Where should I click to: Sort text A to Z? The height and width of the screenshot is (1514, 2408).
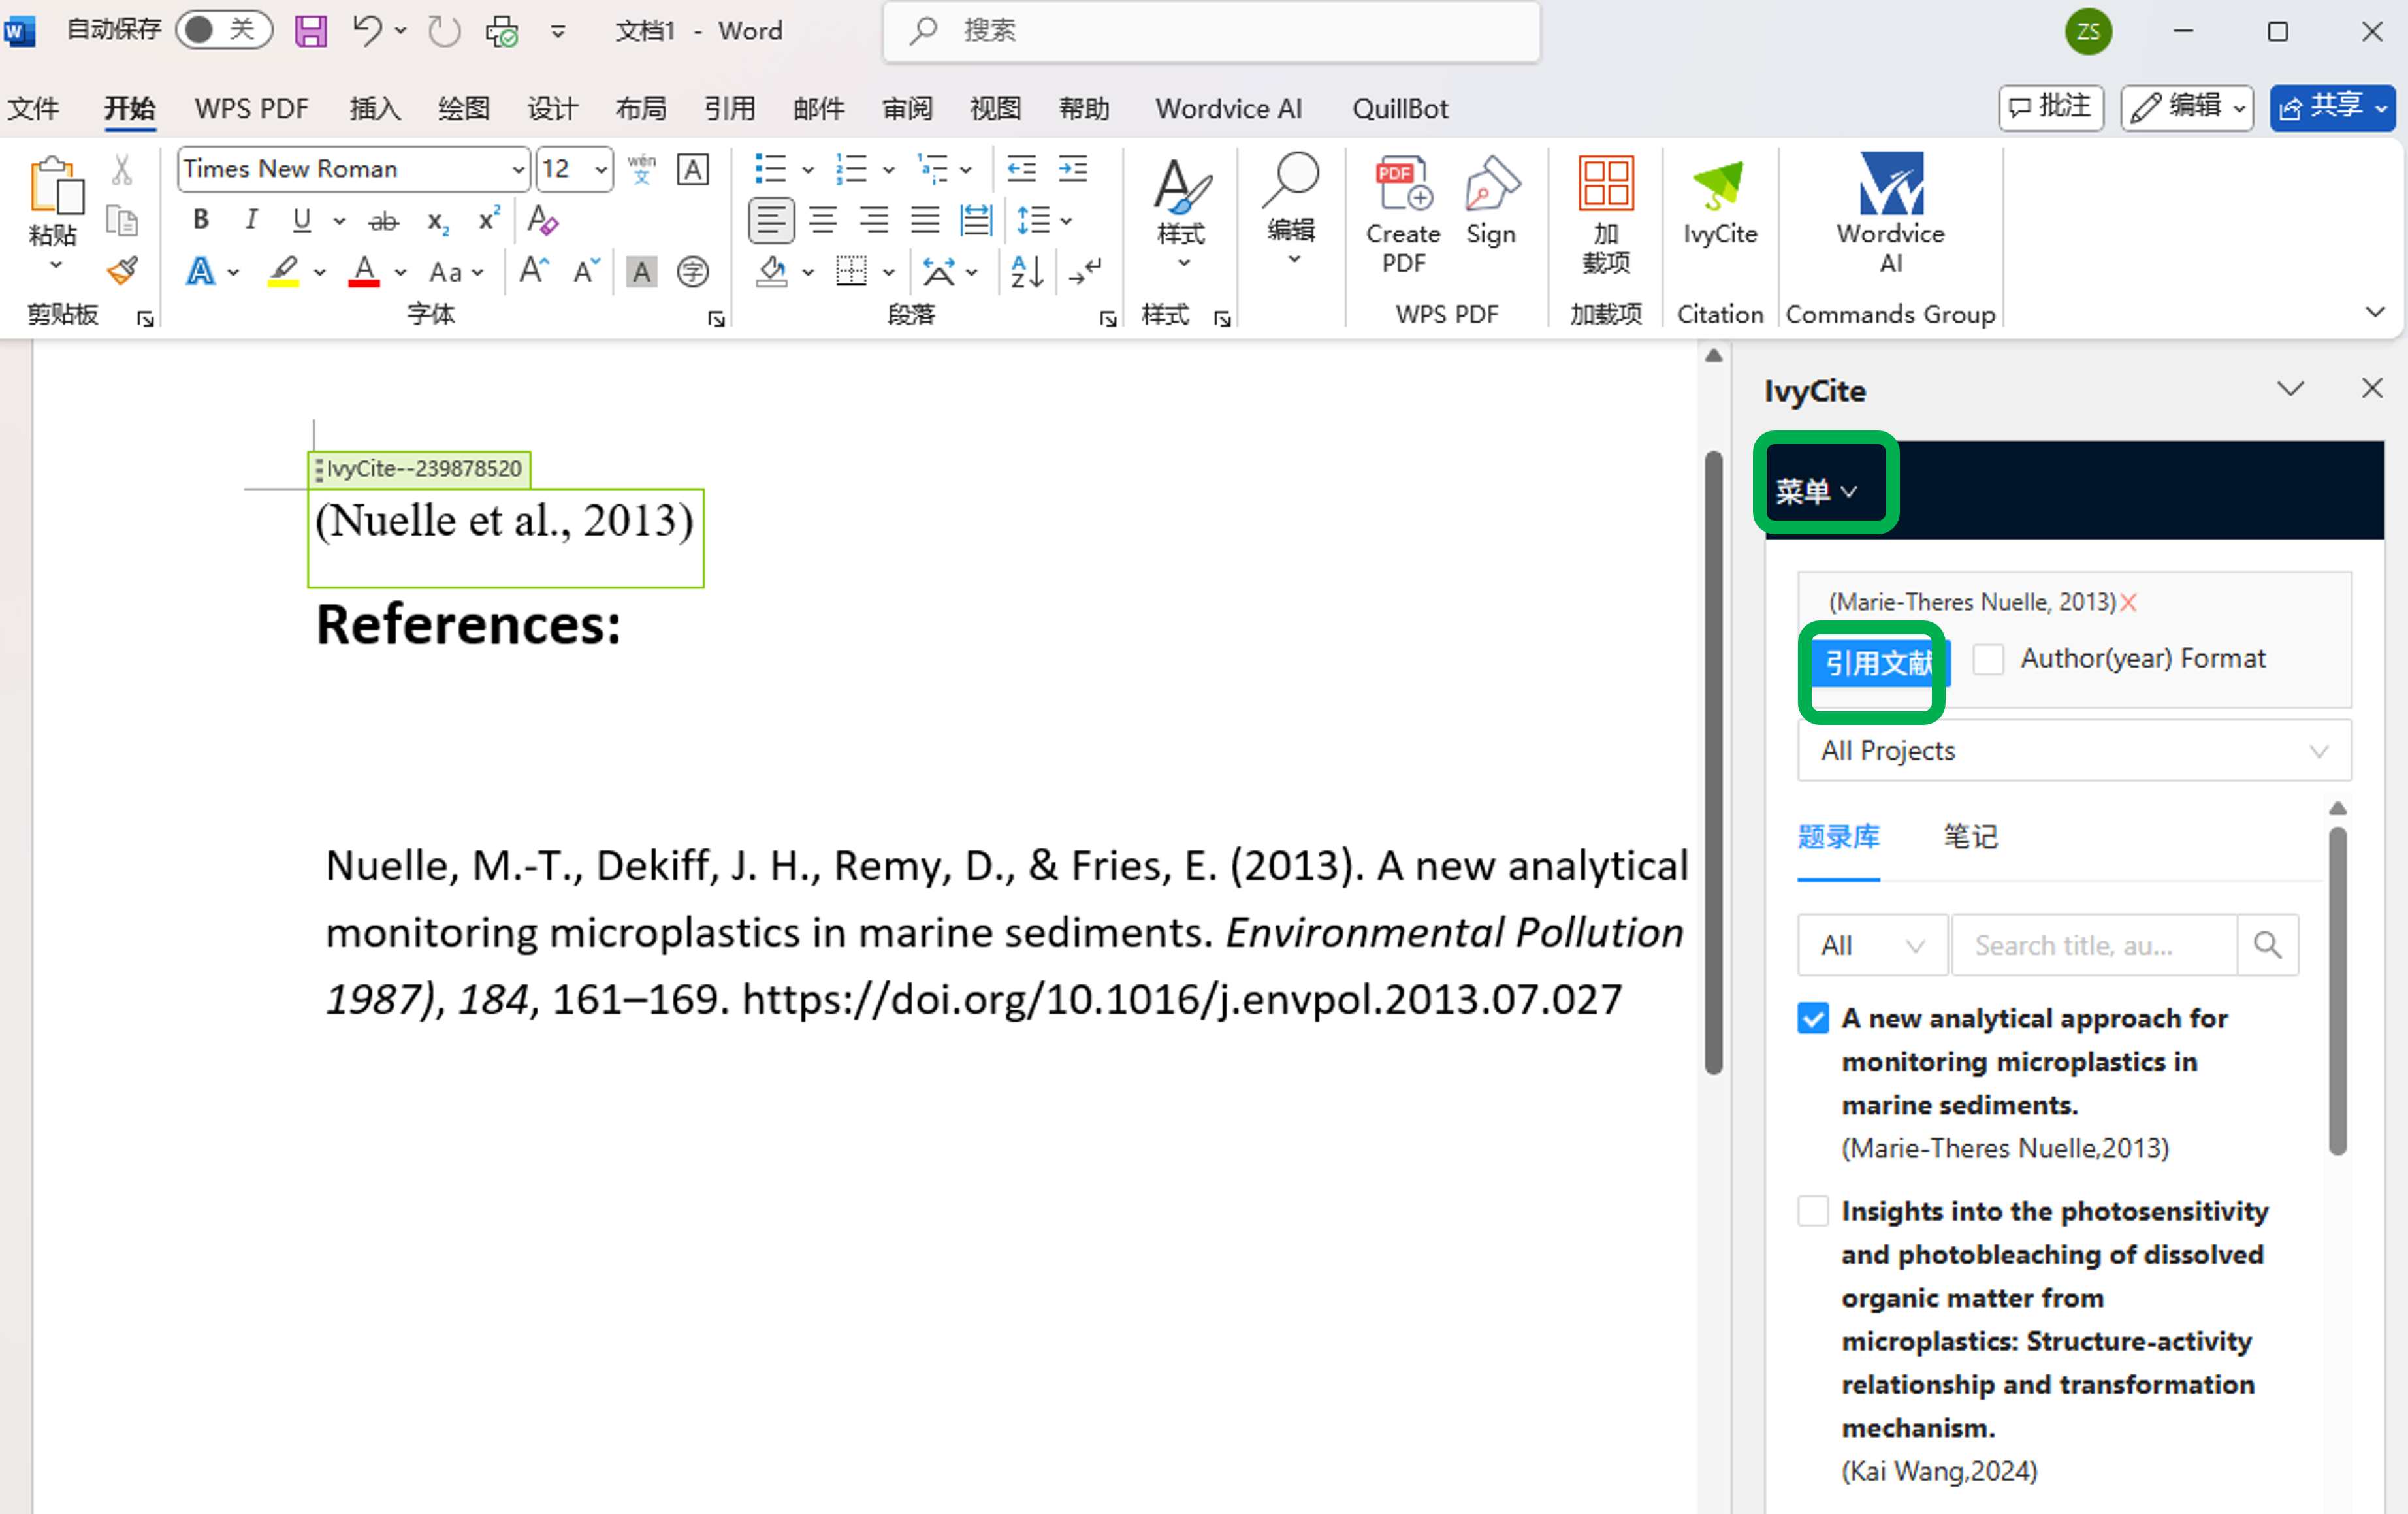pos(1027,271)
